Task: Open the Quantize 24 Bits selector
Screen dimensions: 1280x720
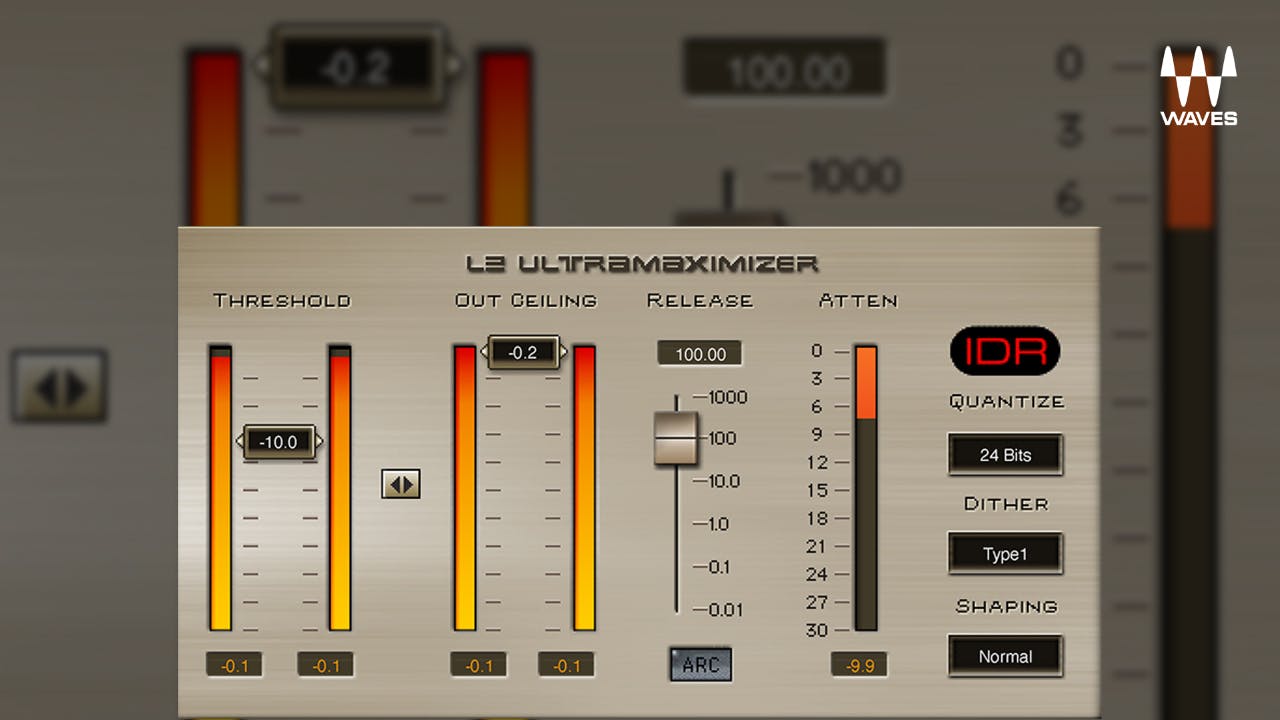Action: tap(1005, 455)
